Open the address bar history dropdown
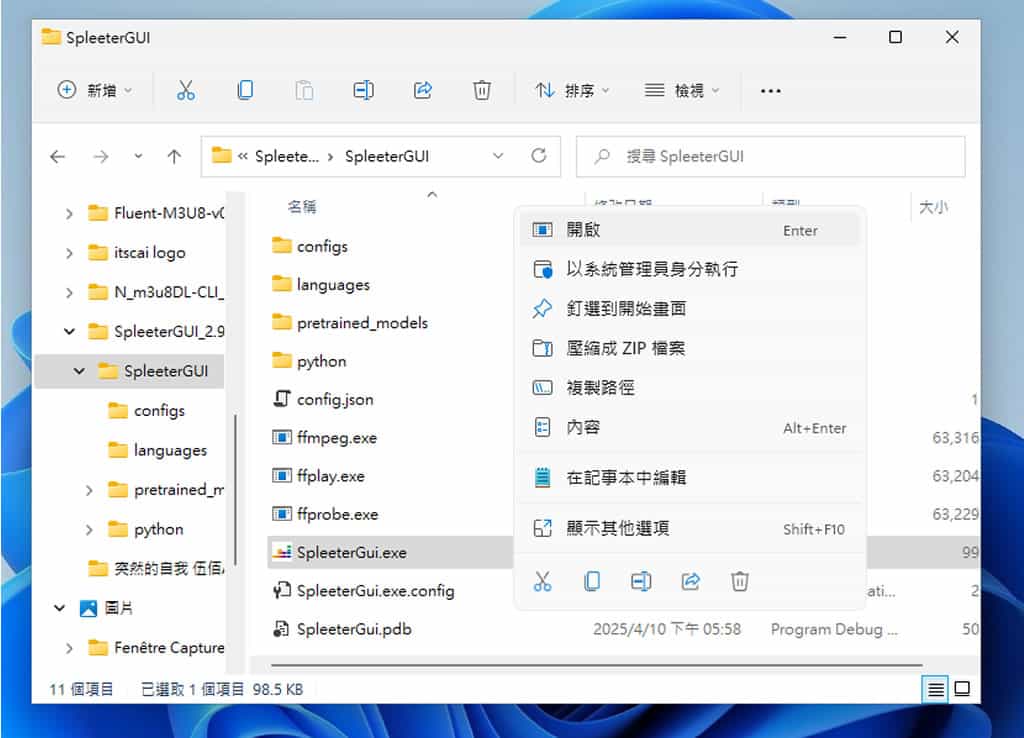Viewport: 1024px width, 738px height. coord(498,156)
